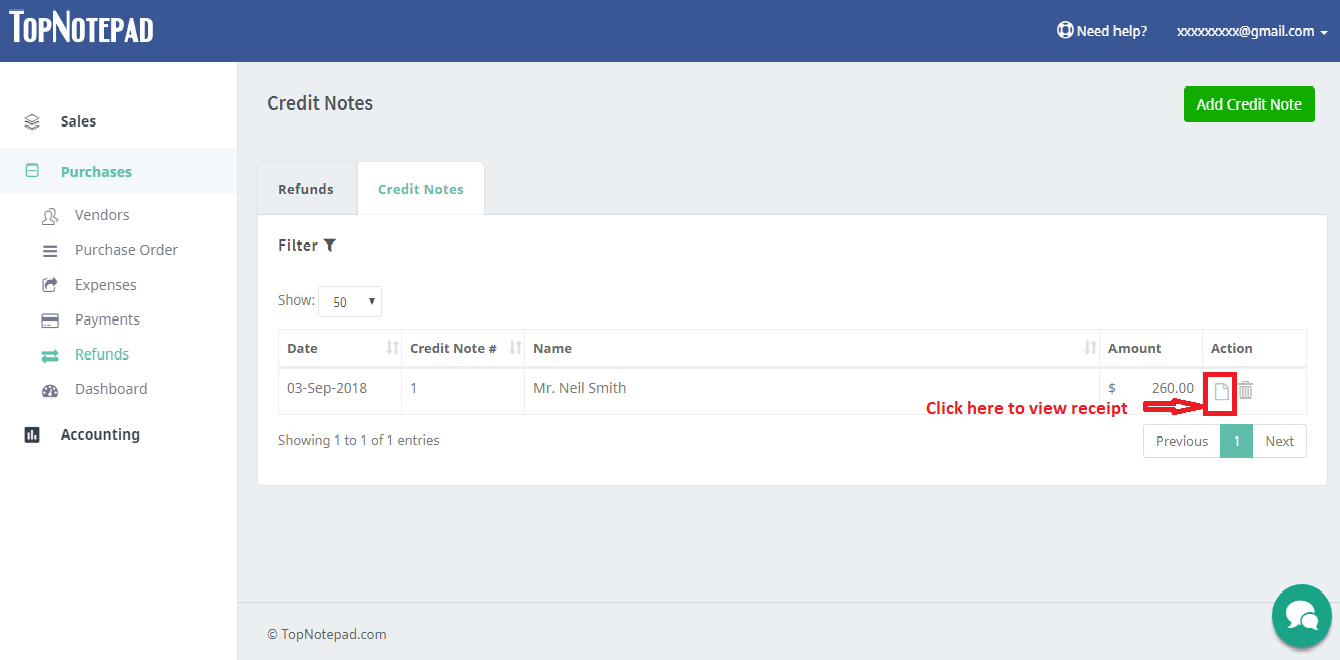Click the Payments card icon
Viewport: 1340px width, 660px height.
(x=50, y=320)
